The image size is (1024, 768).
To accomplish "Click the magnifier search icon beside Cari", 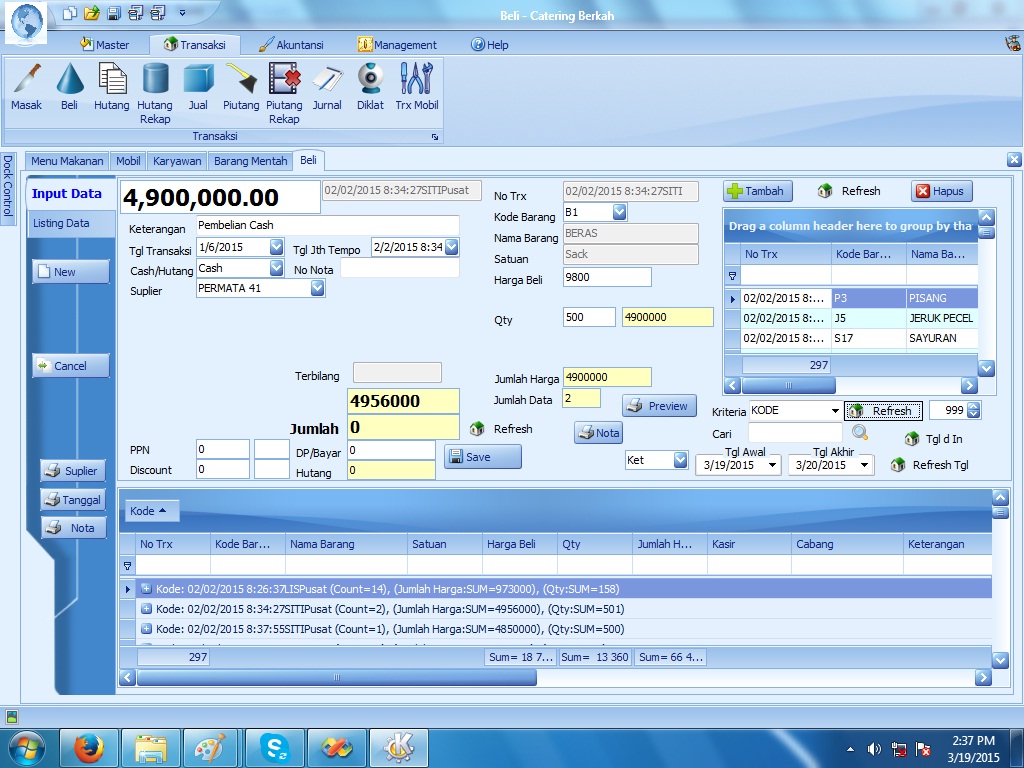I will [860, 433].
